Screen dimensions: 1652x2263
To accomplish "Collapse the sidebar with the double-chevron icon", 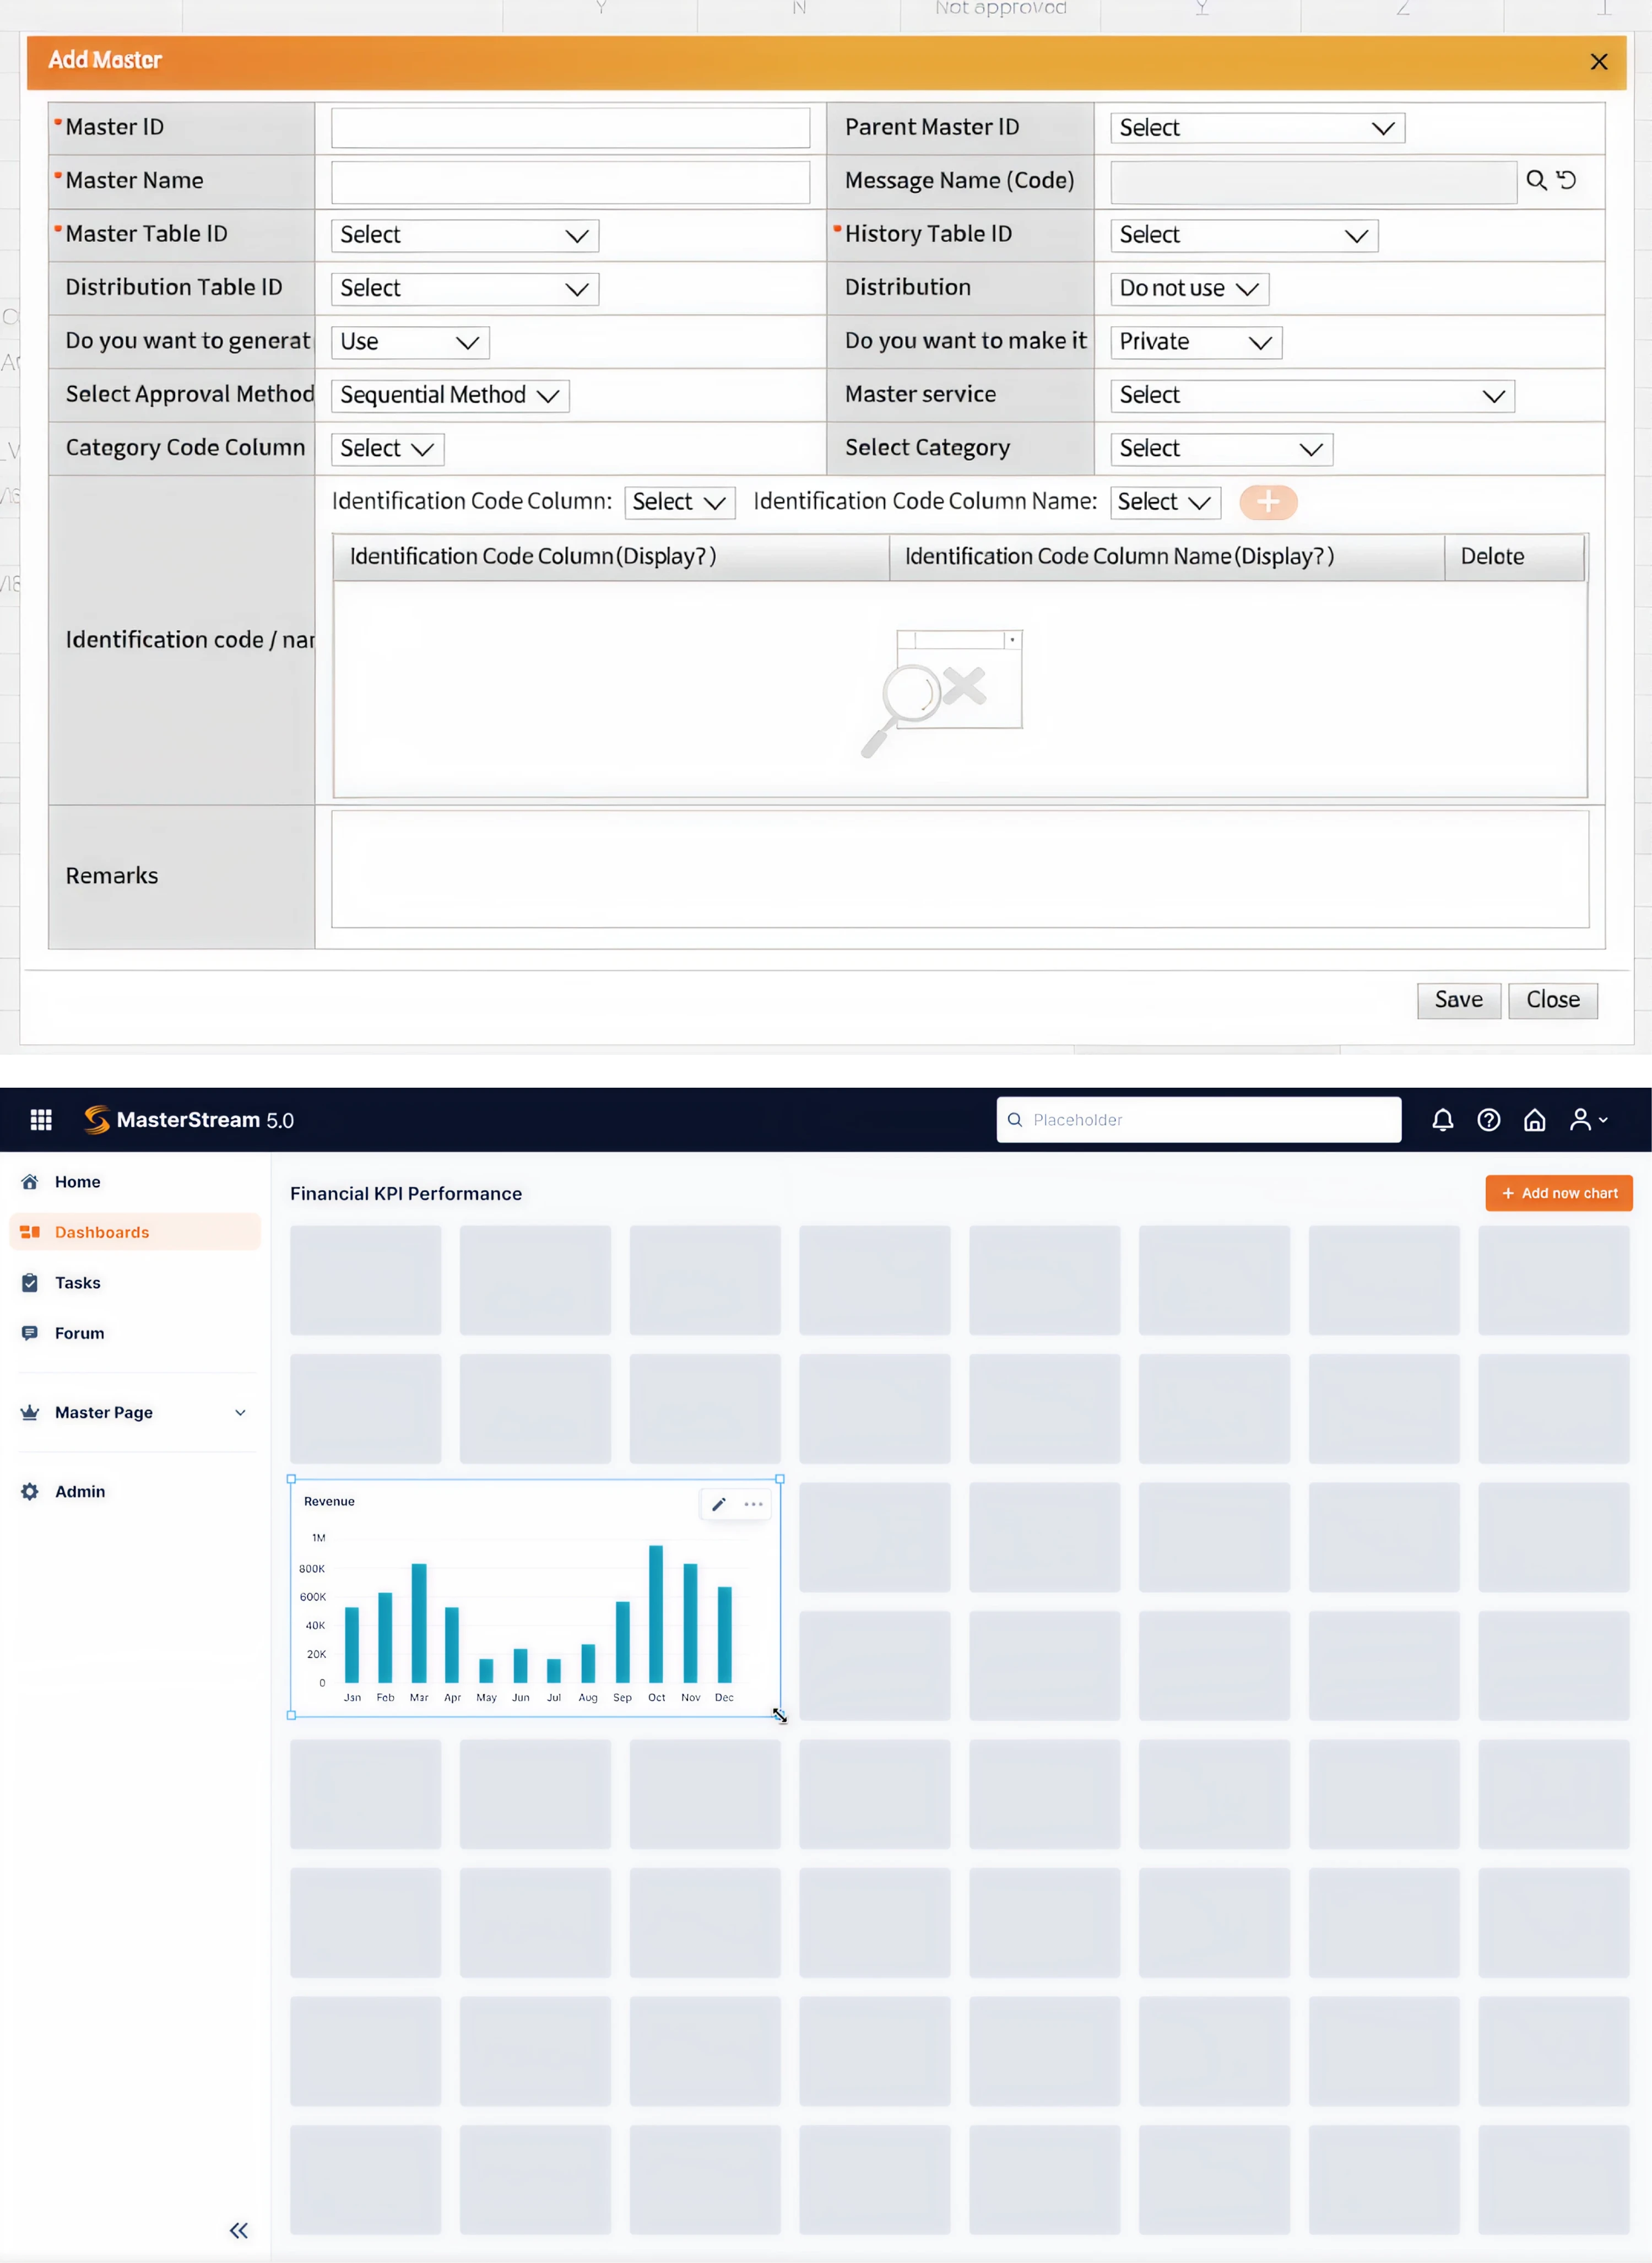I will pyautogui.click(x=238, y=2230).
